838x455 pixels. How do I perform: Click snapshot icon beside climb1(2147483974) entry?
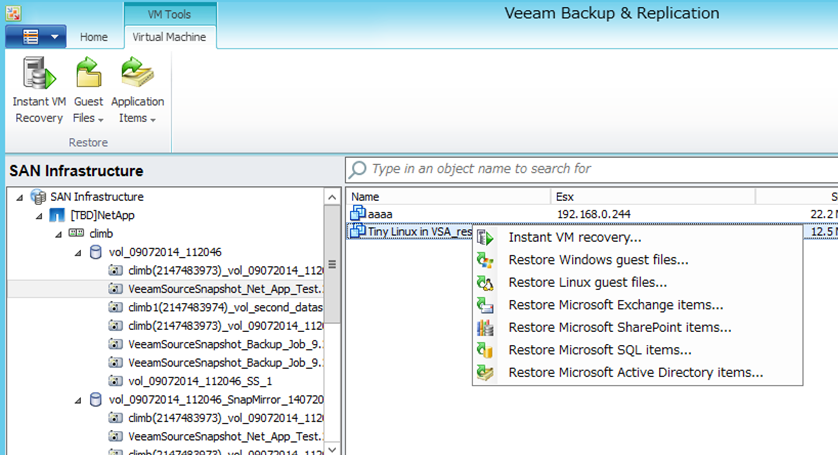115,307
